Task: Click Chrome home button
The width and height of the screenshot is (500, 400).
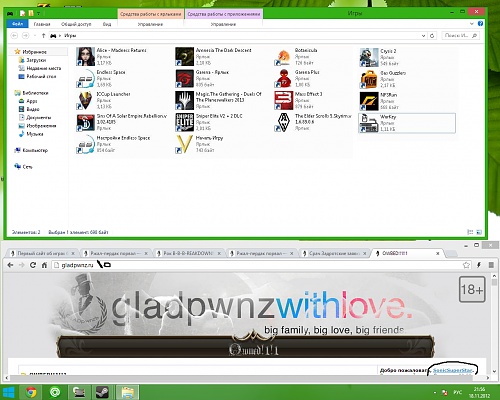Action: point(44,265)
